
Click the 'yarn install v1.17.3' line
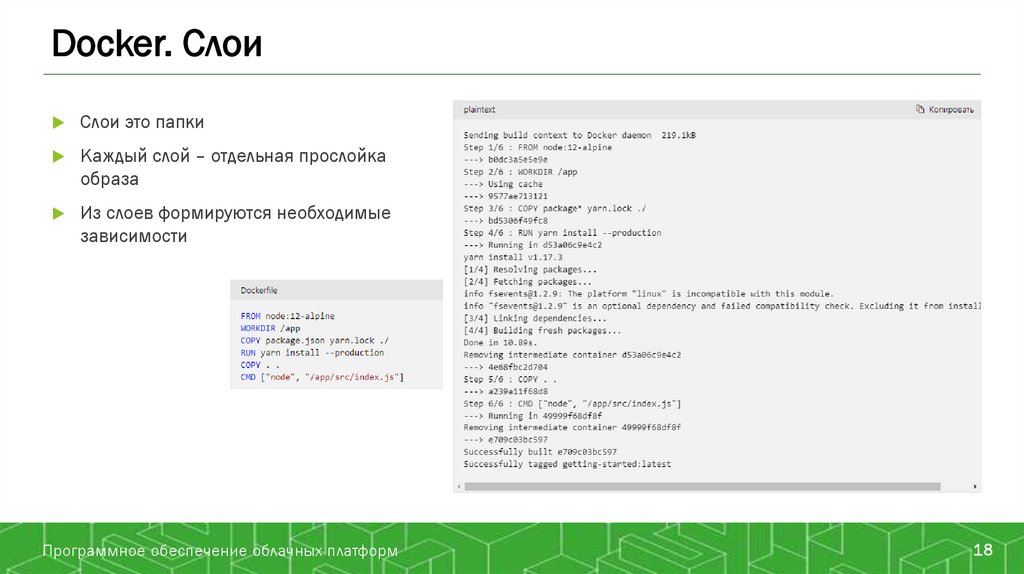click(513, 257)
